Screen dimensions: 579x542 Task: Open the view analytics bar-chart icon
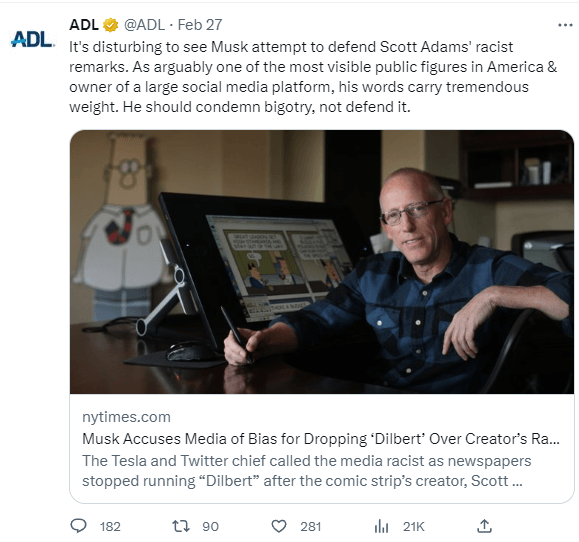click(x=381, y=526)
